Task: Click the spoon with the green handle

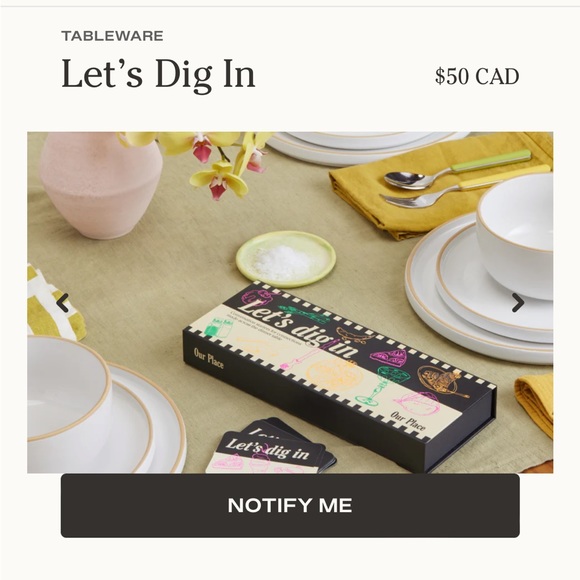Action: 455,170
